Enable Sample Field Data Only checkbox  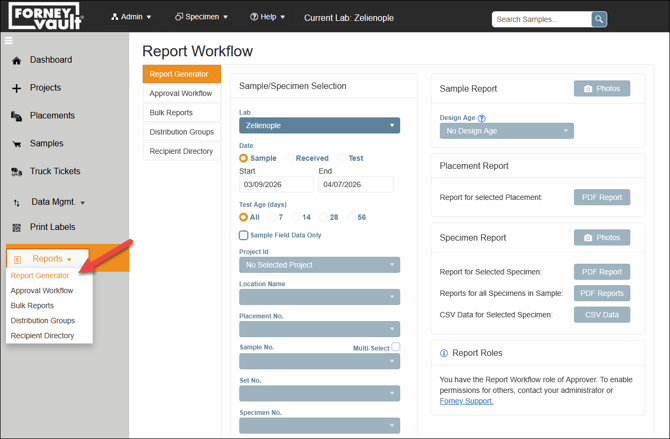tap(243, 235)
